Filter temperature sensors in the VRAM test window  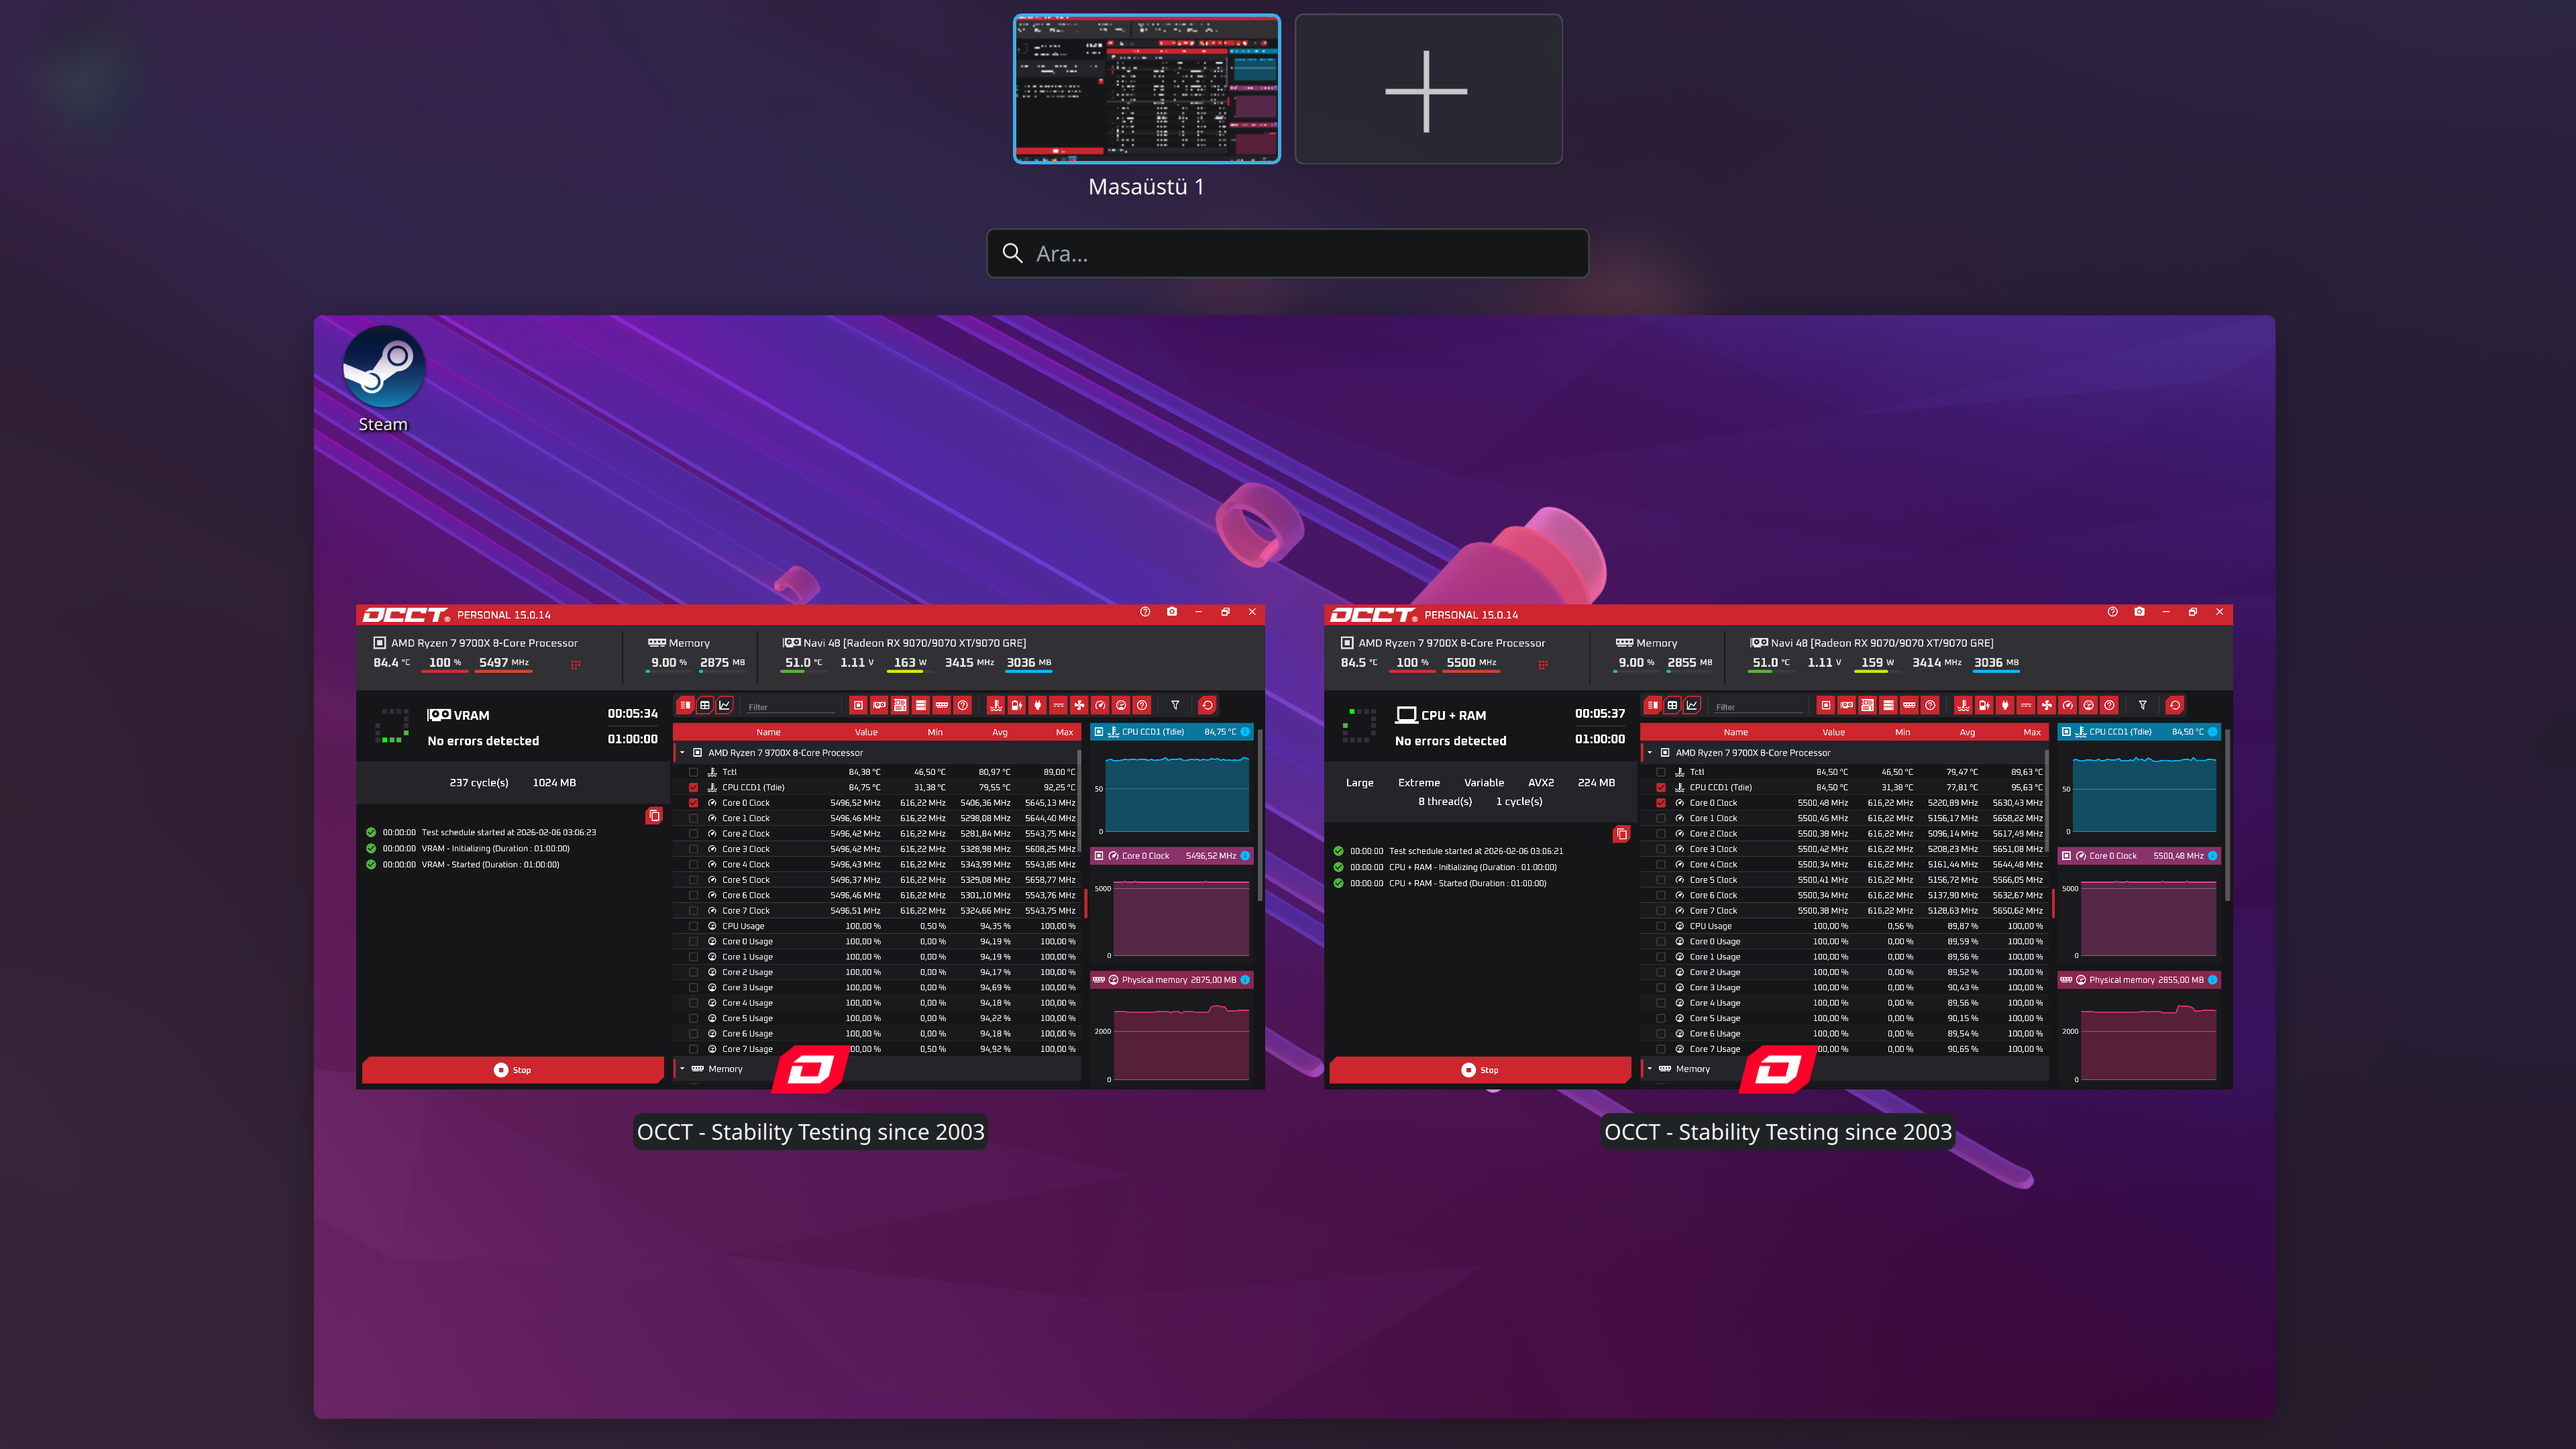point(995,705)
